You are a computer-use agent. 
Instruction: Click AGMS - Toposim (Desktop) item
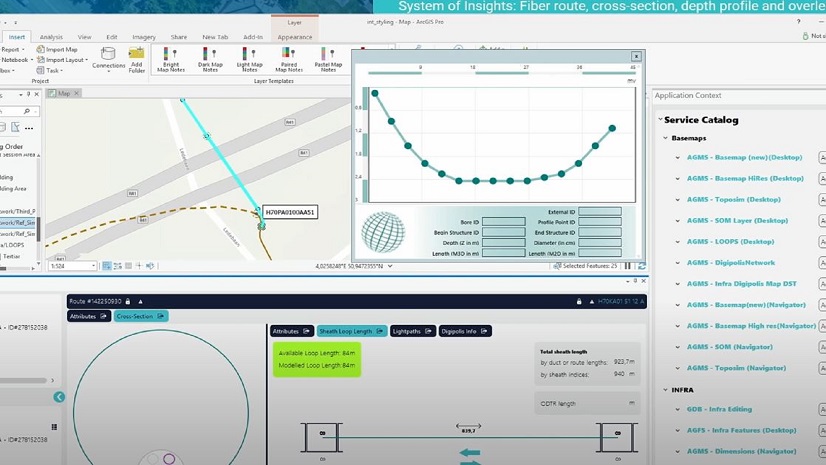click(x=733, y=200)
